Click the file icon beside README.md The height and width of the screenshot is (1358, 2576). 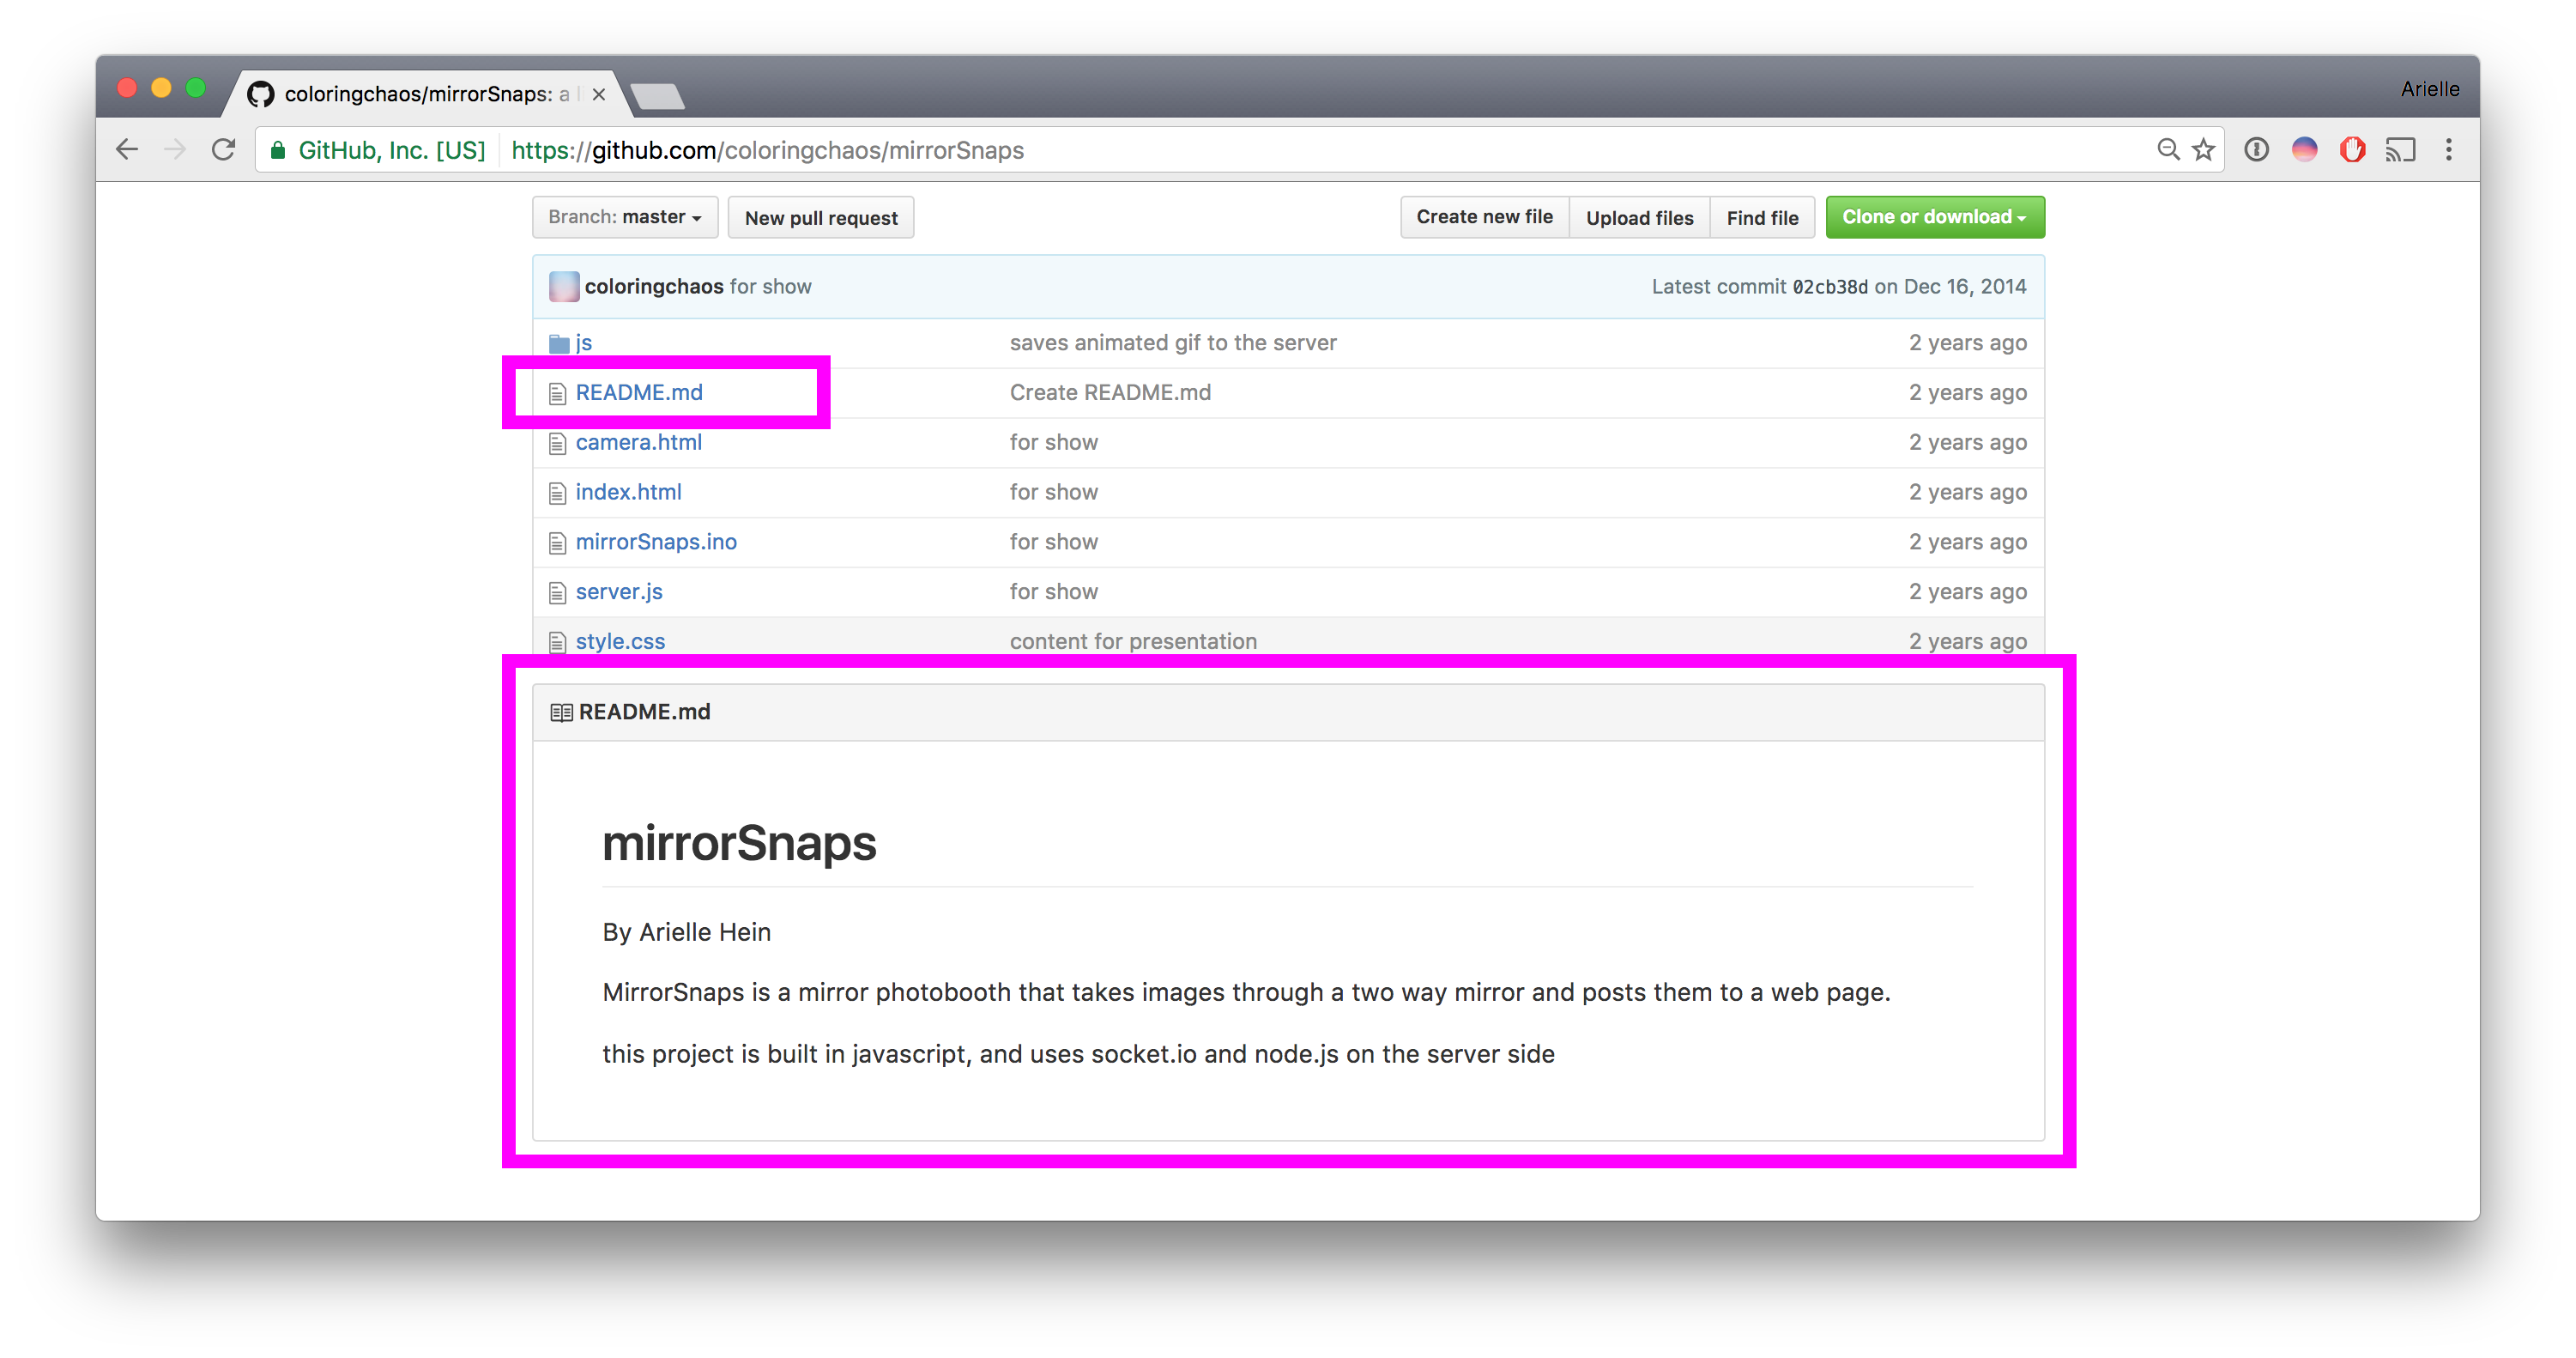(x=558, y=394)
